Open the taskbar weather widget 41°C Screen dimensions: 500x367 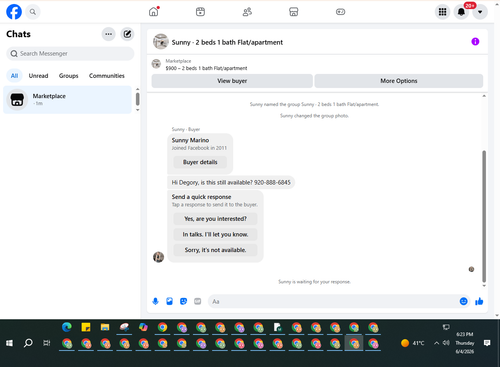pos(413,343)
